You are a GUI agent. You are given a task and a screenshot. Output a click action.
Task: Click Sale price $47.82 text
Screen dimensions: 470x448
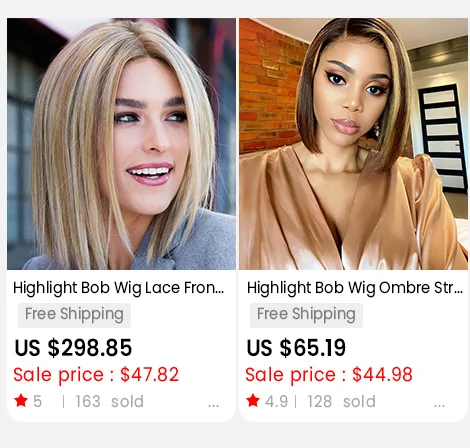tap(96, 374)
